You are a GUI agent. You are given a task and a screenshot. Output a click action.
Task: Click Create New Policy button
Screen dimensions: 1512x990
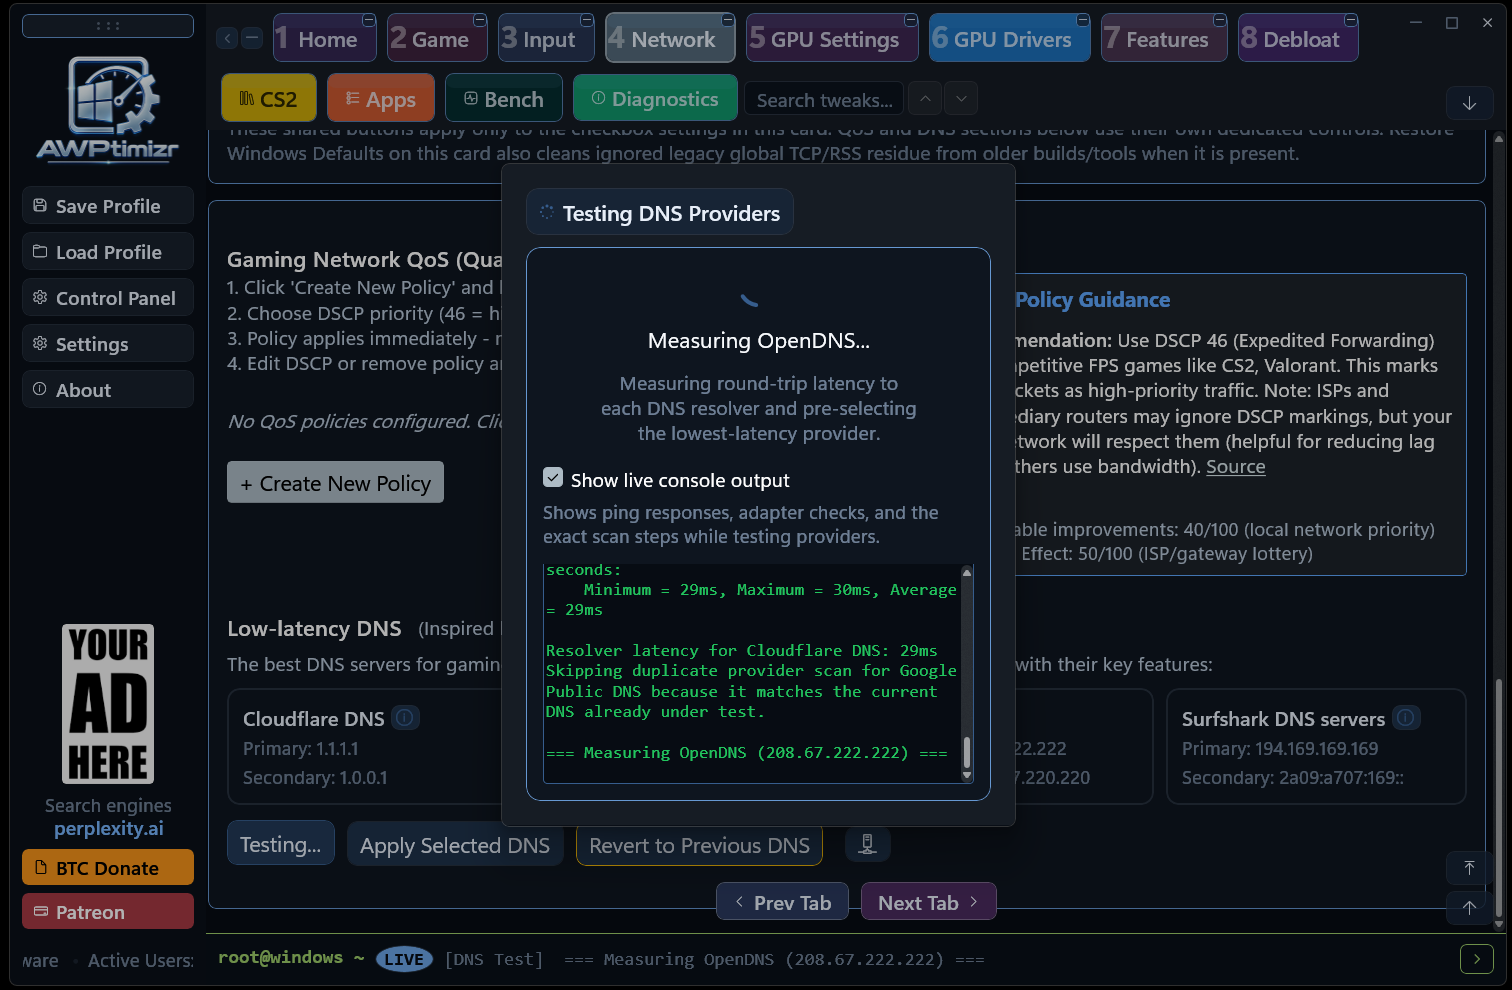point(335,482)
